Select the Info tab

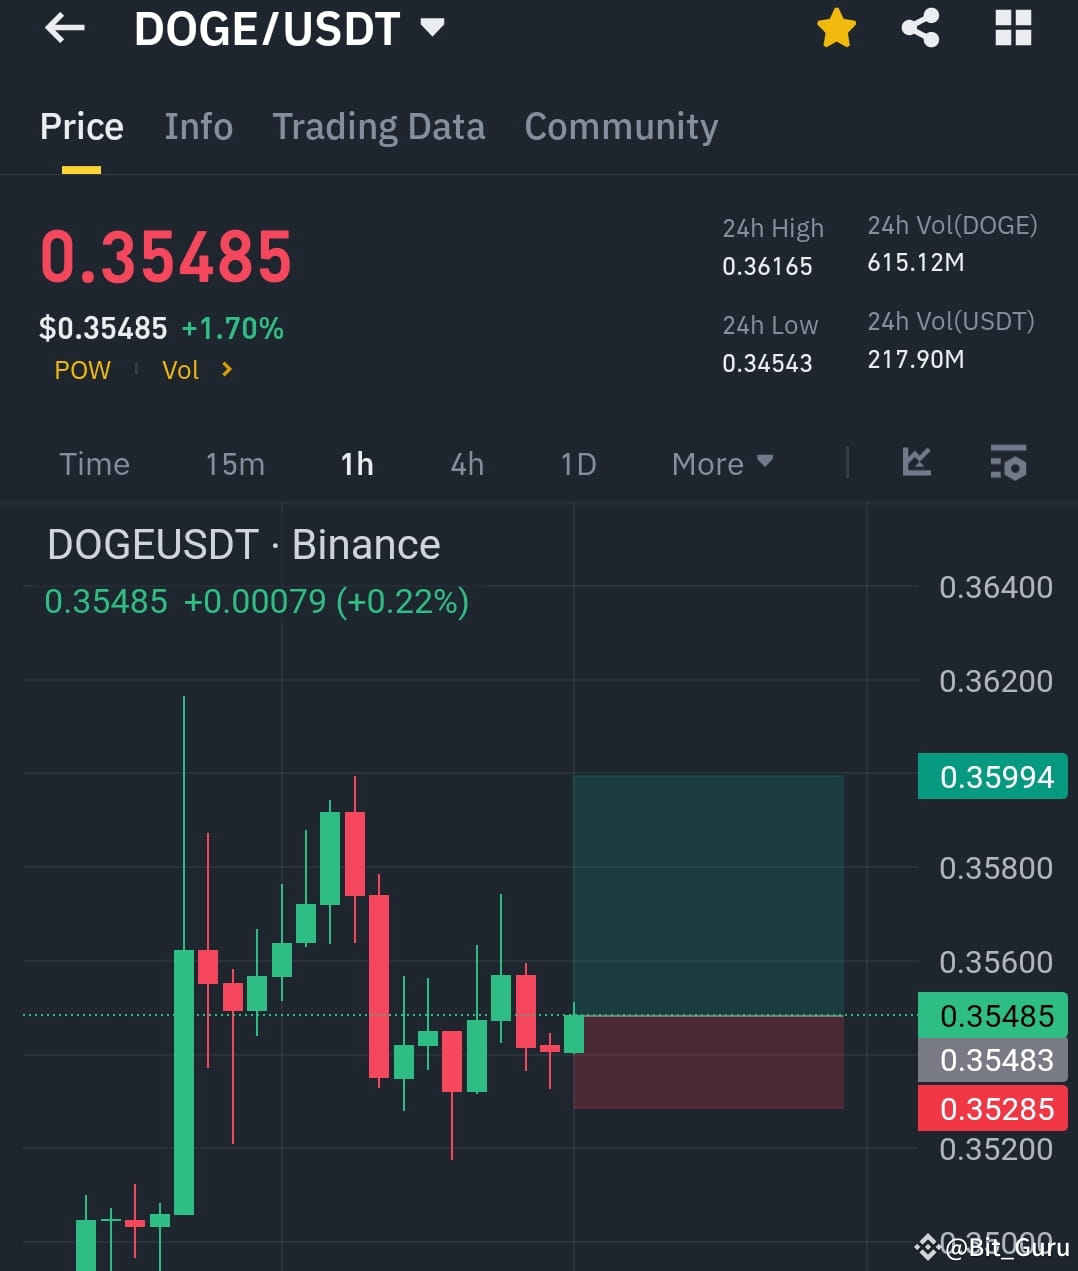point(198,126)
